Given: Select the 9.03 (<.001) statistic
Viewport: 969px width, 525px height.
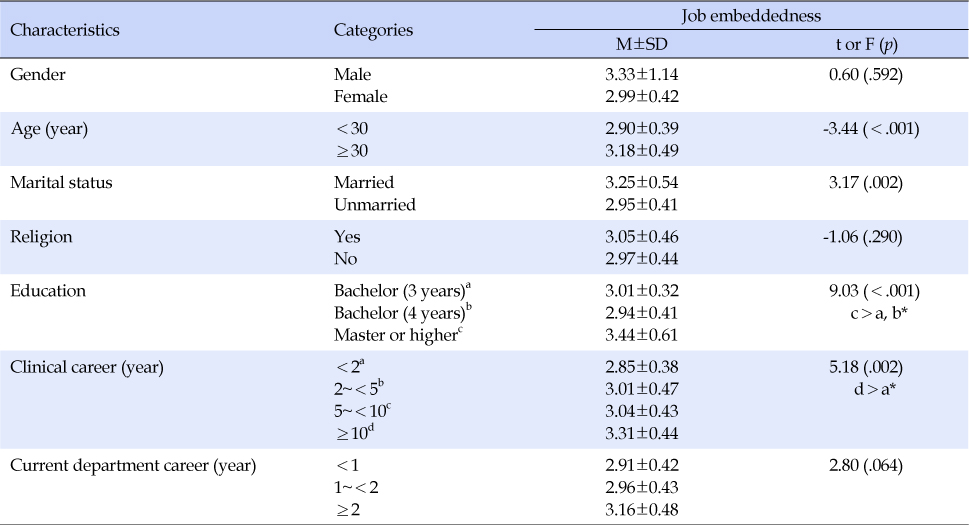Looking at the screenshot, I should pos(868,291).
